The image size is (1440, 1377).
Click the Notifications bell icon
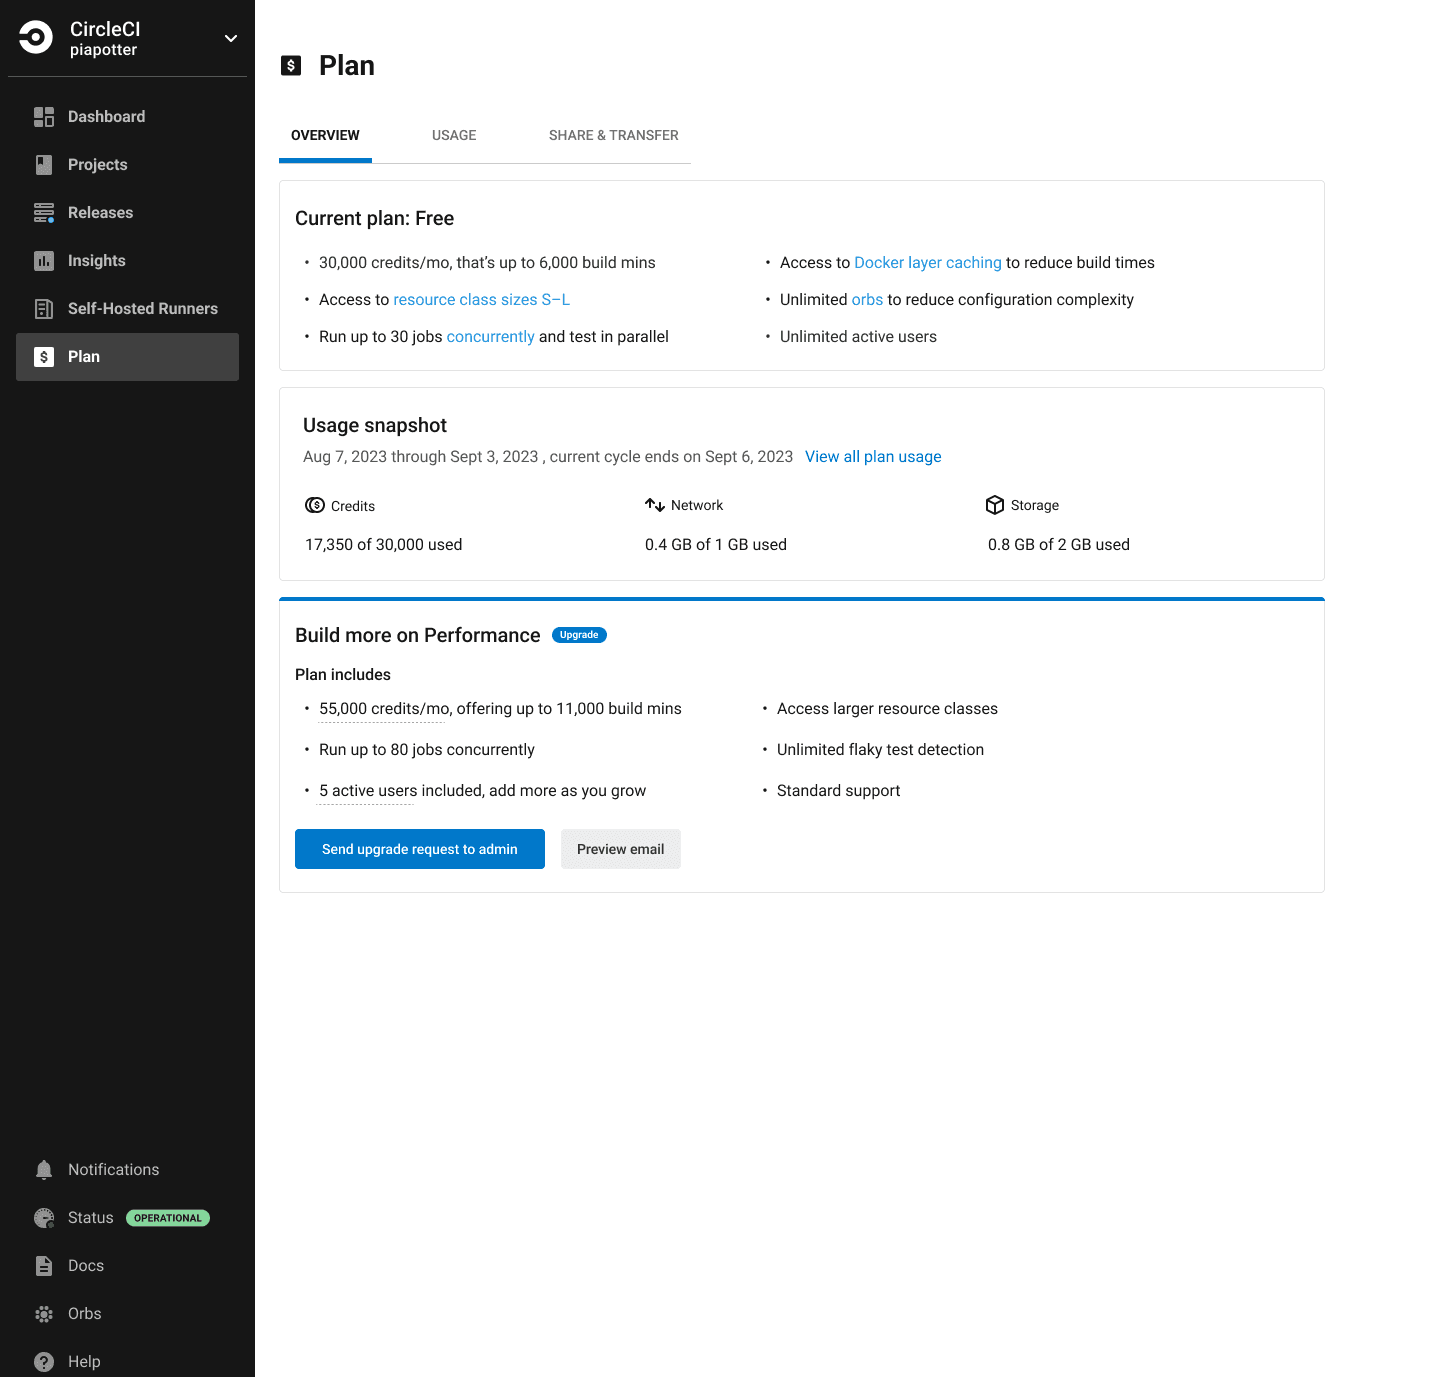point(44,1170)
